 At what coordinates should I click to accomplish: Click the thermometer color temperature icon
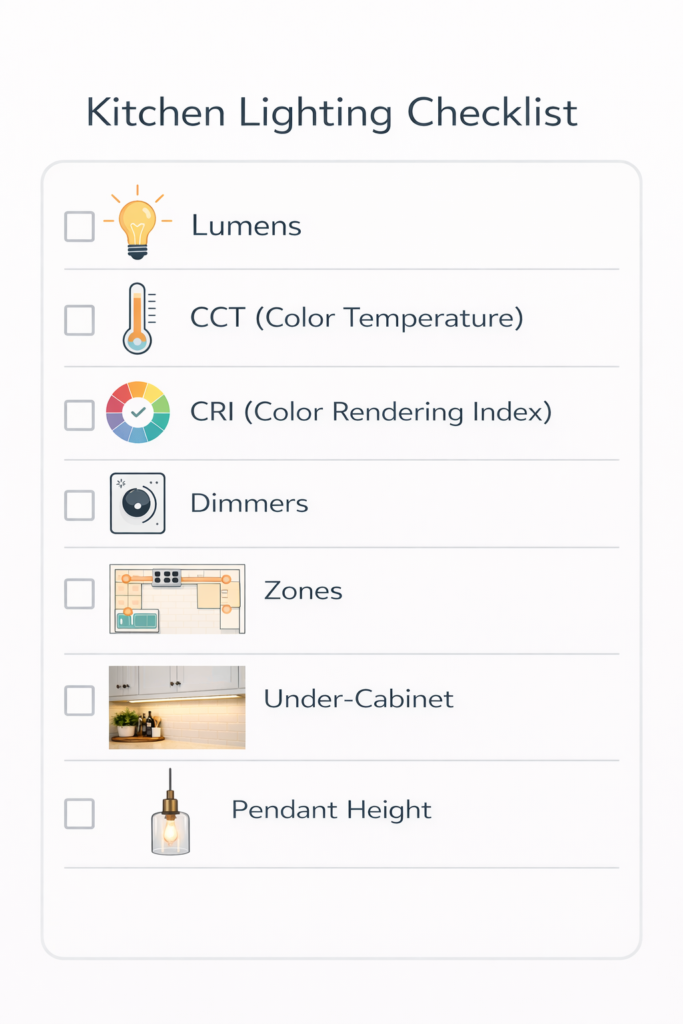coord(137,318)
